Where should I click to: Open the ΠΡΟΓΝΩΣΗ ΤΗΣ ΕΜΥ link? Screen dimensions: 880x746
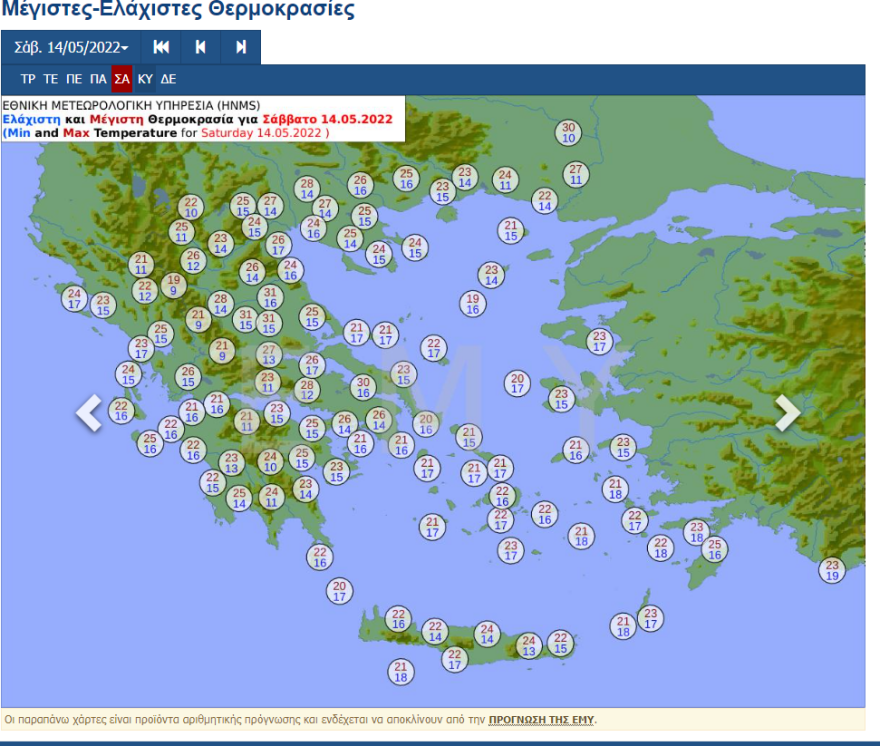pos(542,719)
